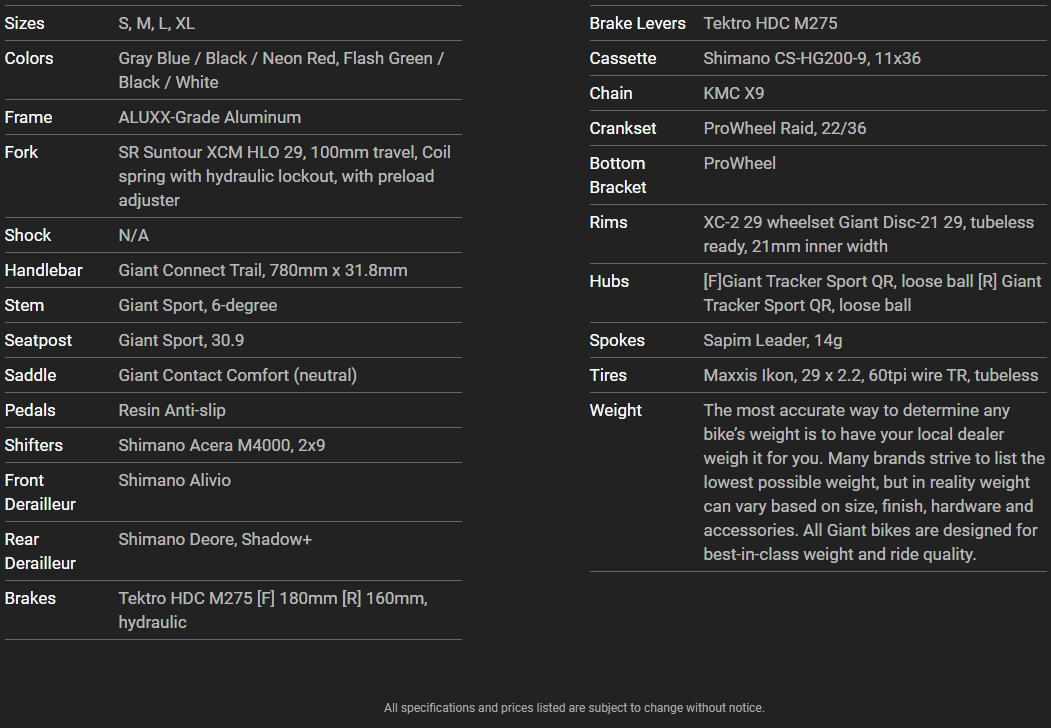Select the 'Cassette' label
1051x728 pixels.
point(623,58)
